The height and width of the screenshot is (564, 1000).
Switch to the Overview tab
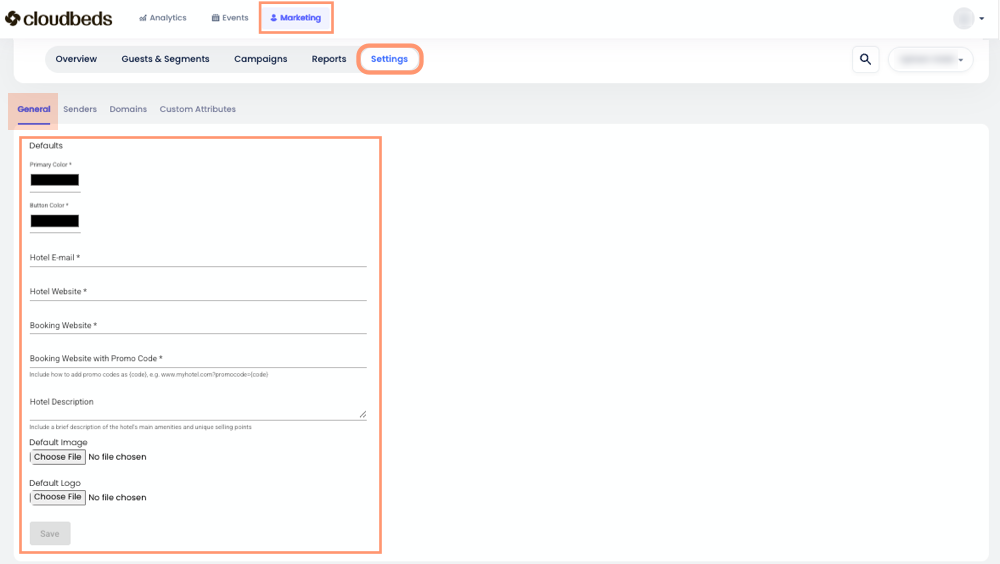point(76,59)
